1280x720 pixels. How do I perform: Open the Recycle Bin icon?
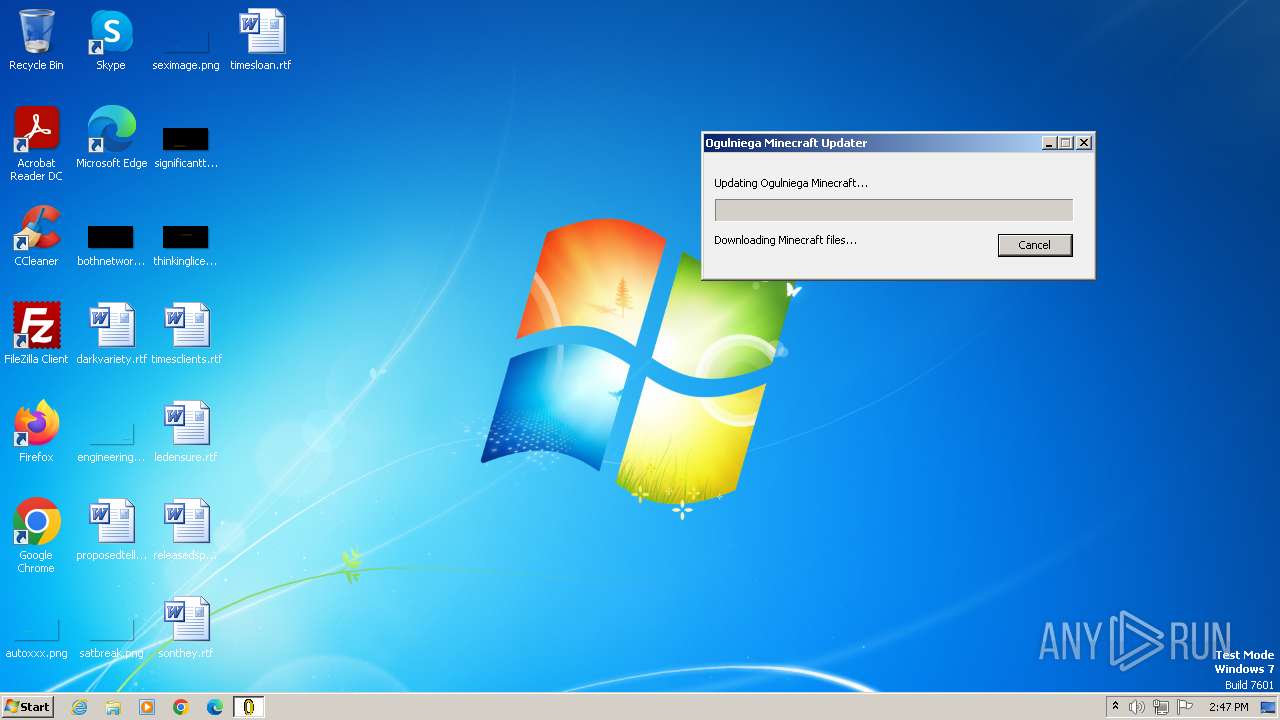click(x=36, y=41)
